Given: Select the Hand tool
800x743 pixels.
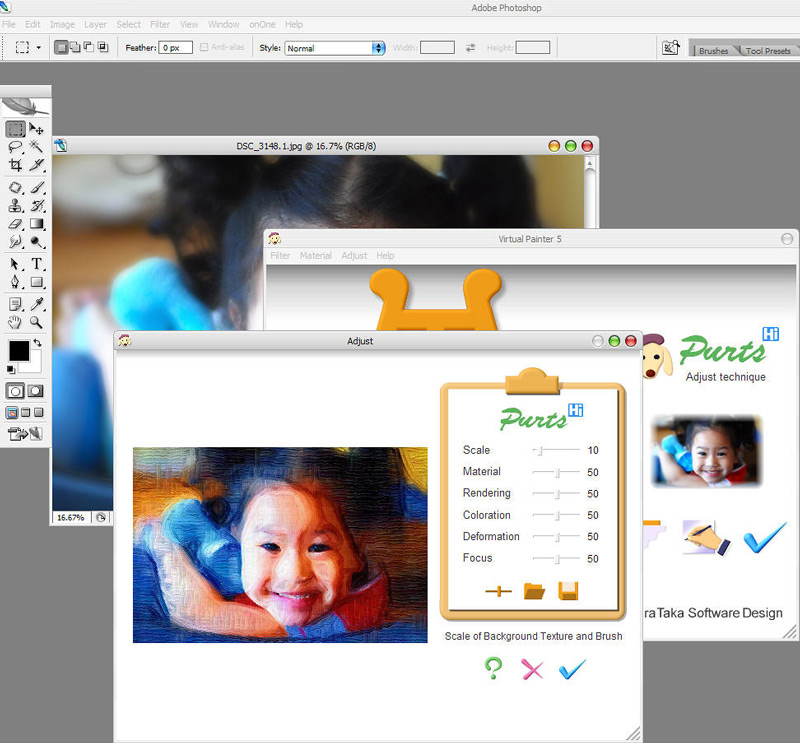Looking at the screenshot, I should tap(15, 322).
